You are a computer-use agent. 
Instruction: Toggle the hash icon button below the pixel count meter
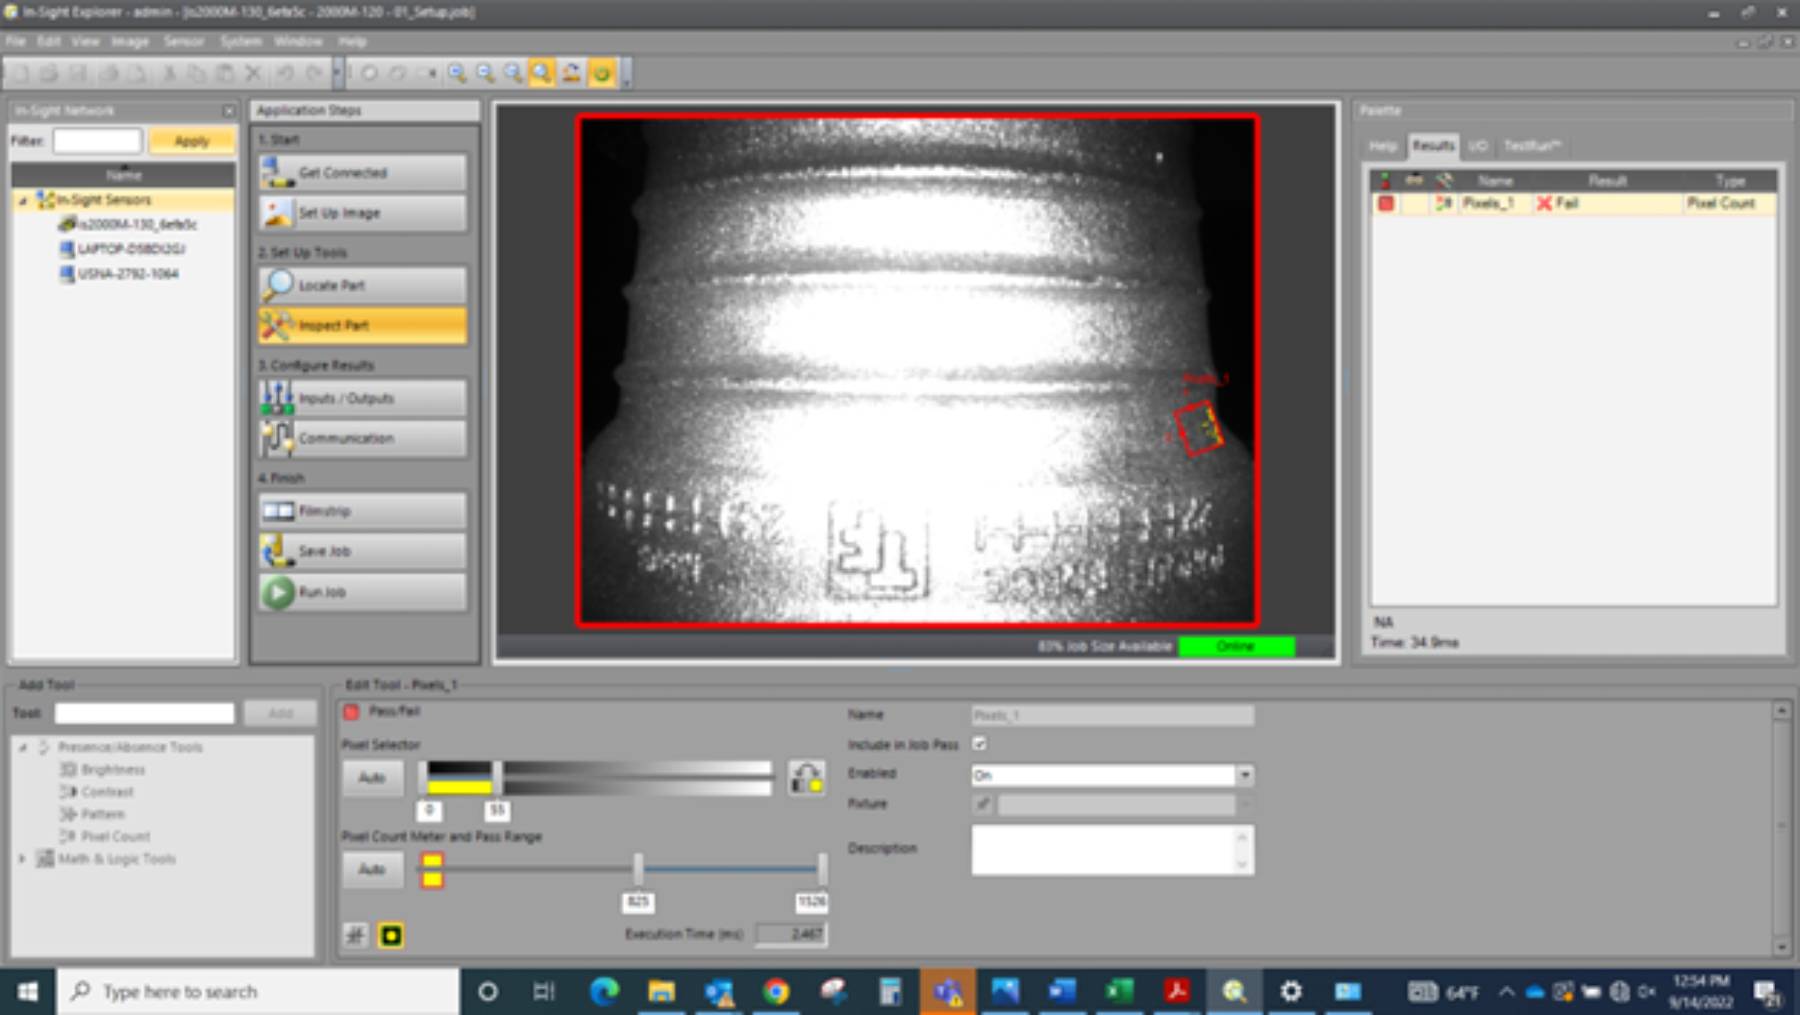[x=356, y=935]
